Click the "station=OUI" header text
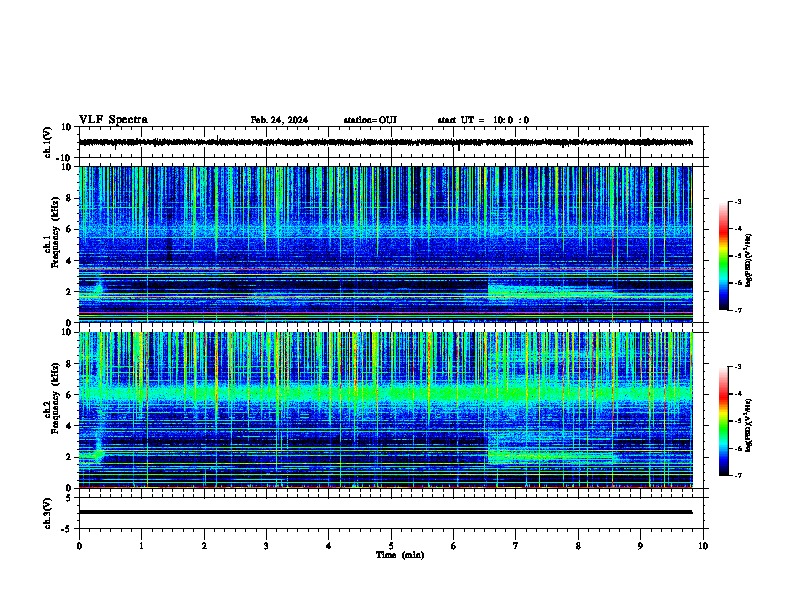This screenshot has width=792, height=612. 370,120
